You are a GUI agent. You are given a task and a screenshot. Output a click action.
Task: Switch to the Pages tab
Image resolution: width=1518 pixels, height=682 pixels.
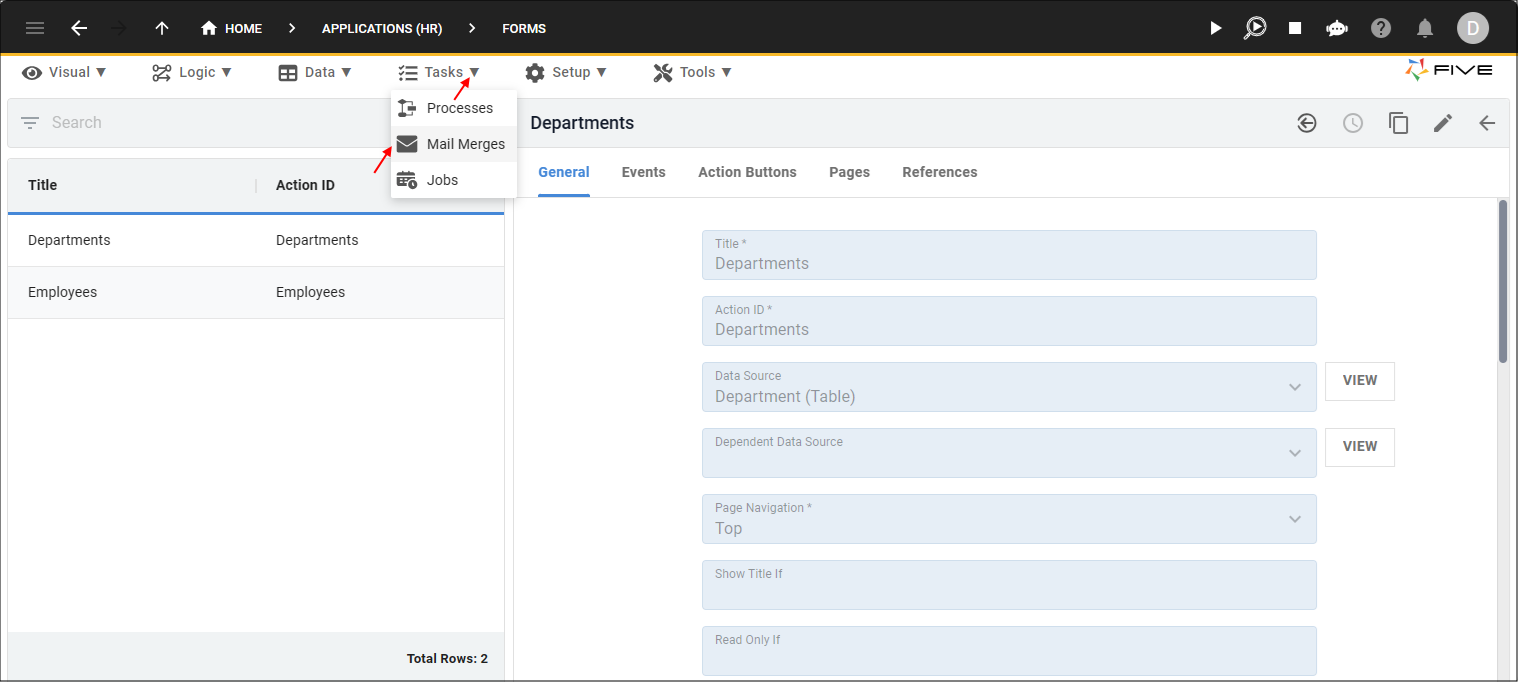tap(849, 172)
